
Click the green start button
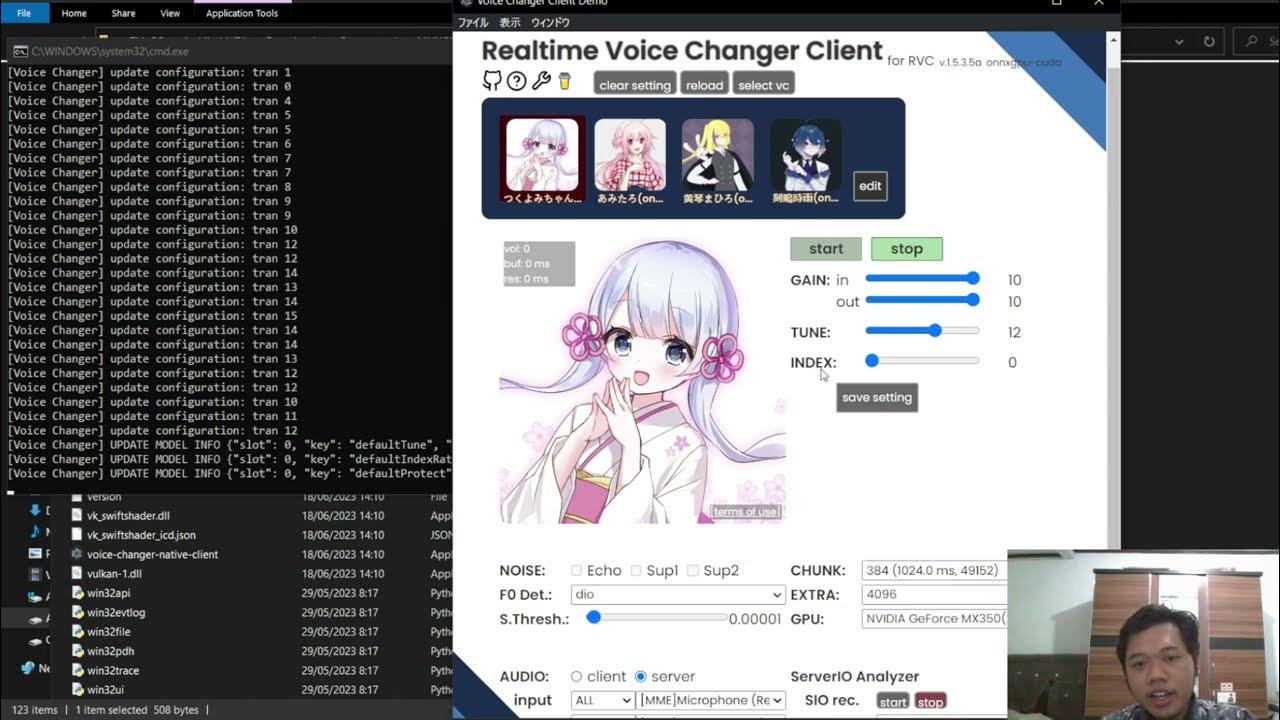point(826,249)
